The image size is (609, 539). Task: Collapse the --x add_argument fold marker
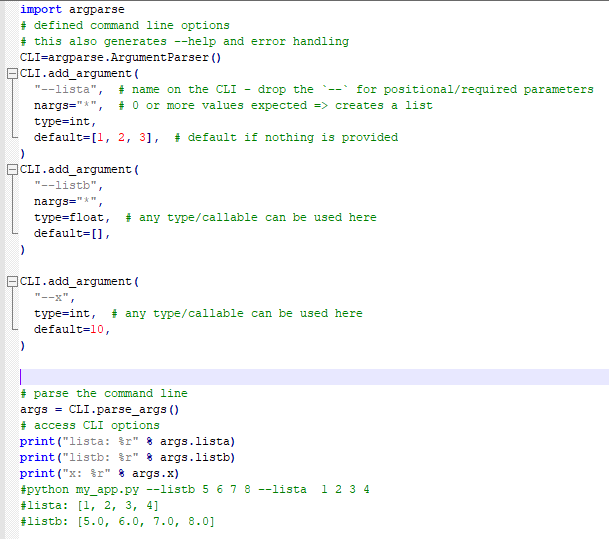tap(11, 281)
